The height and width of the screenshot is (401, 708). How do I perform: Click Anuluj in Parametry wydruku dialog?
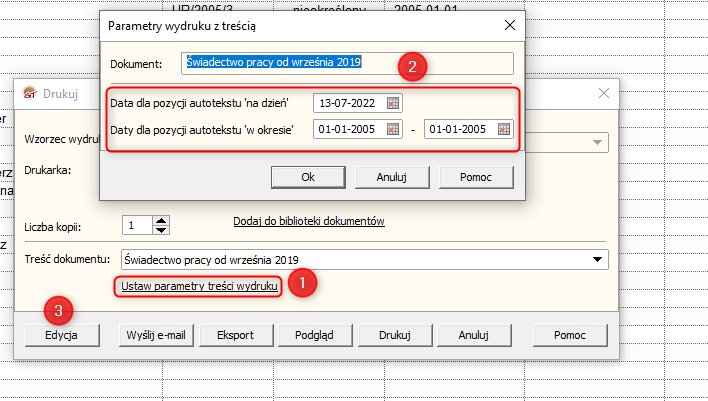(x=392, y=177)
